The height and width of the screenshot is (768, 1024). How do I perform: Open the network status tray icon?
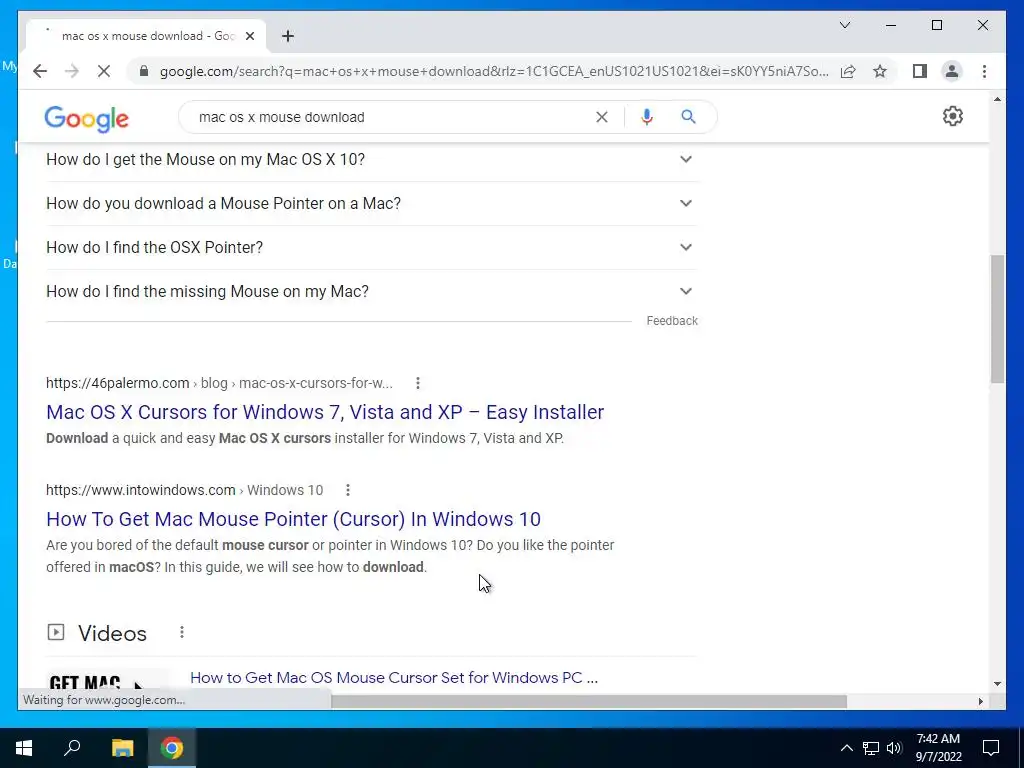click(x=871, y=748)
